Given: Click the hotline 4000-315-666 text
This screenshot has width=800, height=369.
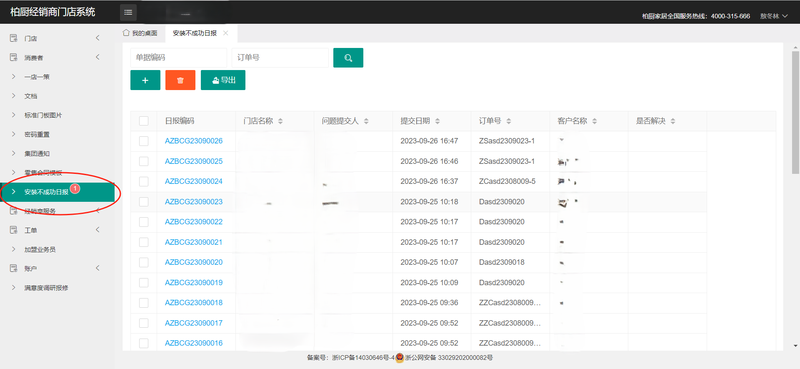Looking at the screenshot, I should tap(731, 16).
